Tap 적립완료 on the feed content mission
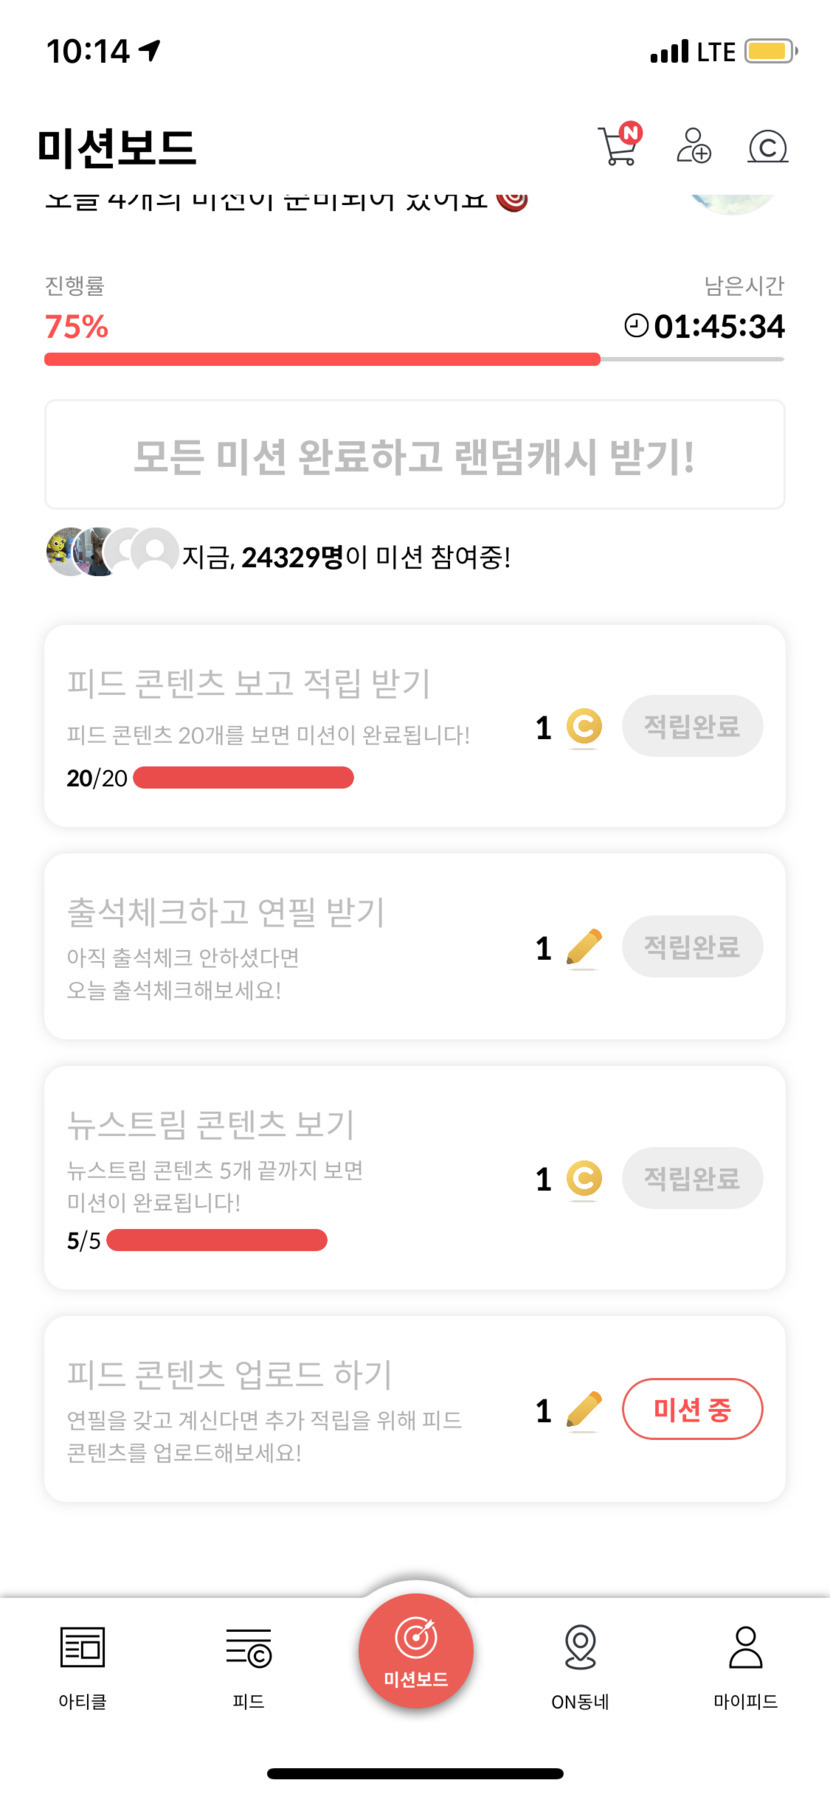Viewport: 830px width, 1797px height. coord(692,727)
